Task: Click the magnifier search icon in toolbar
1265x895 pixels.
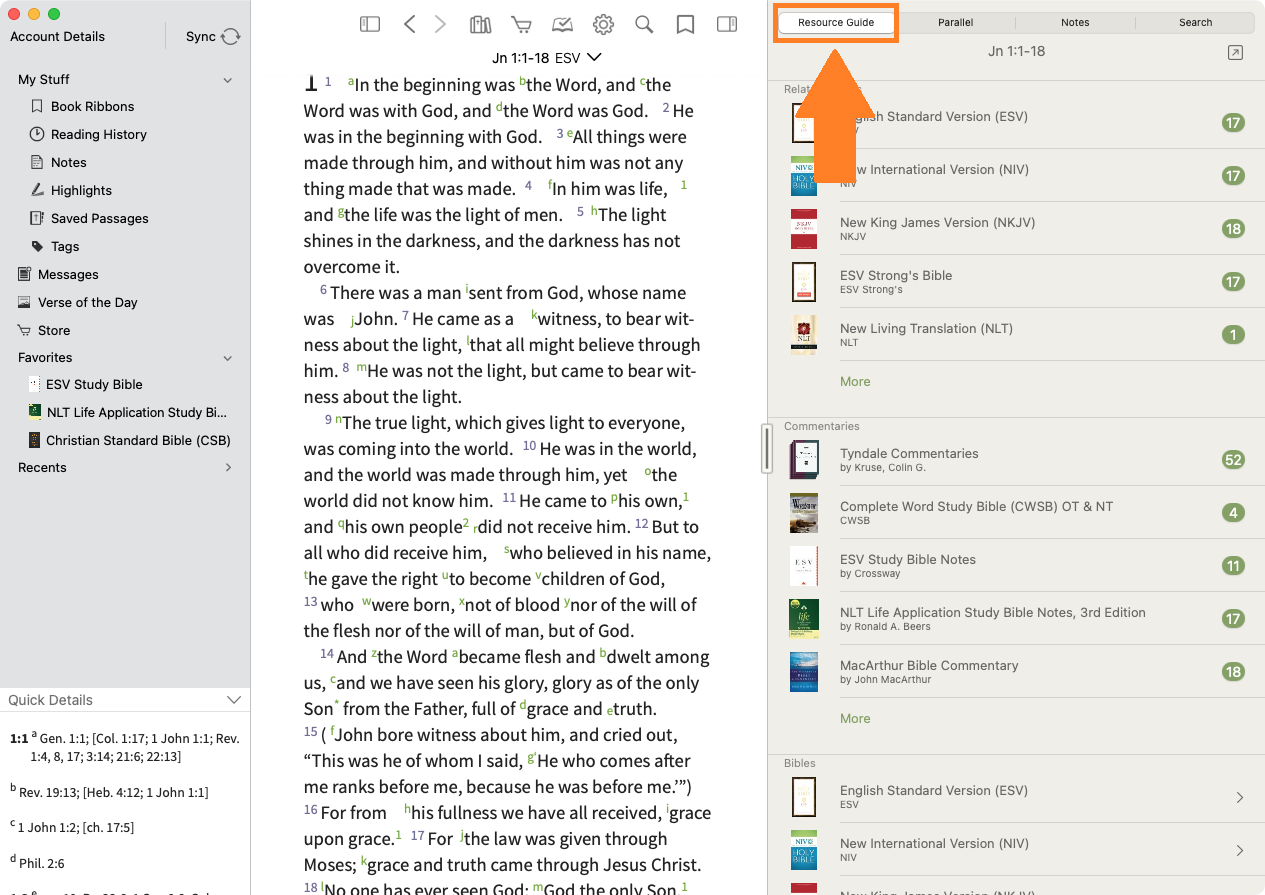Action: [x=644, y=24]
